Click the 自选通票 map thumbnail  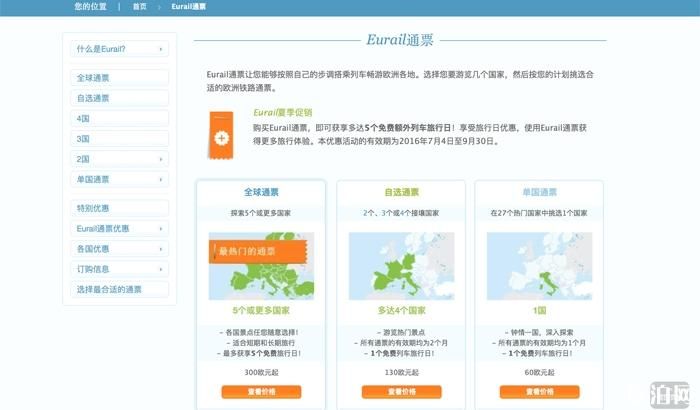point(401,266)
